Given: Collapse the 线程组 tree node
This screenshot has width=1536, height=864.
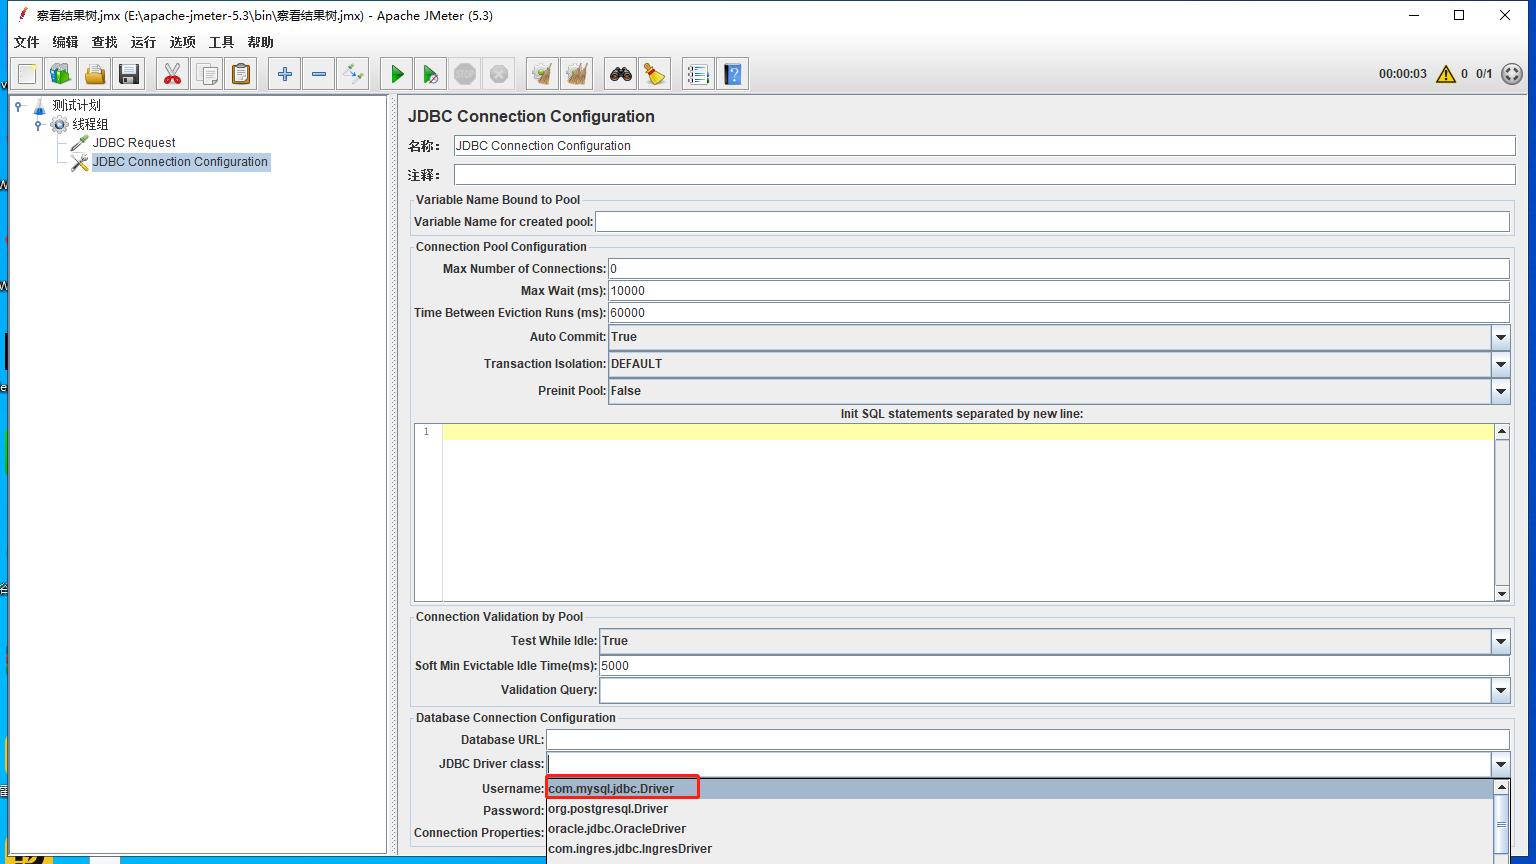Looking at the screenshot, I should point(38,125).
